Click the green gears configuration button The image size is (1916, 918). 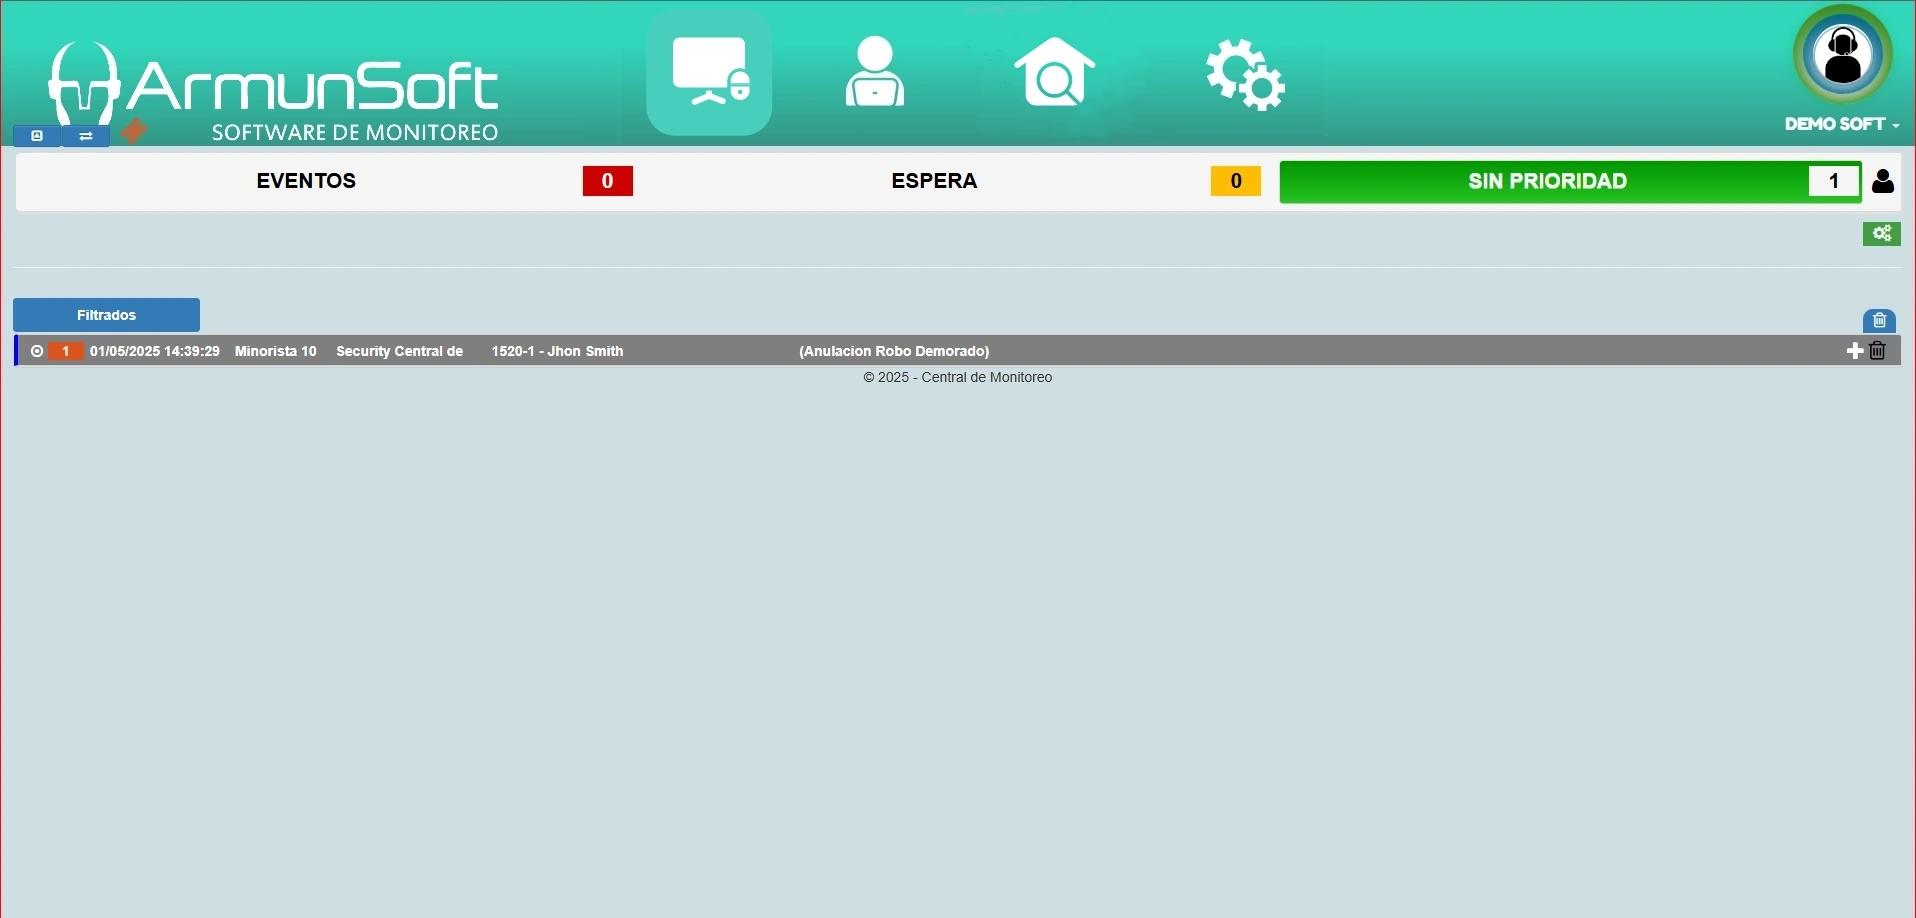[1881, 234]
